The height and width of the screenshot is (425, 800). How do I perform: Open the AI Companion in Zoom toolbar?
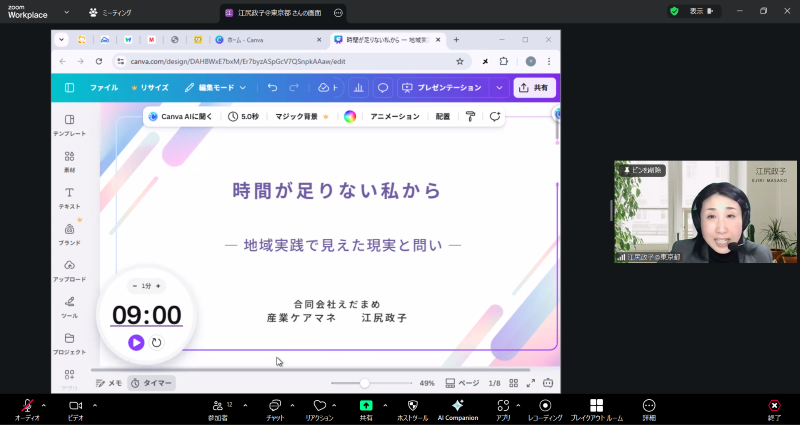pos(457,408)
